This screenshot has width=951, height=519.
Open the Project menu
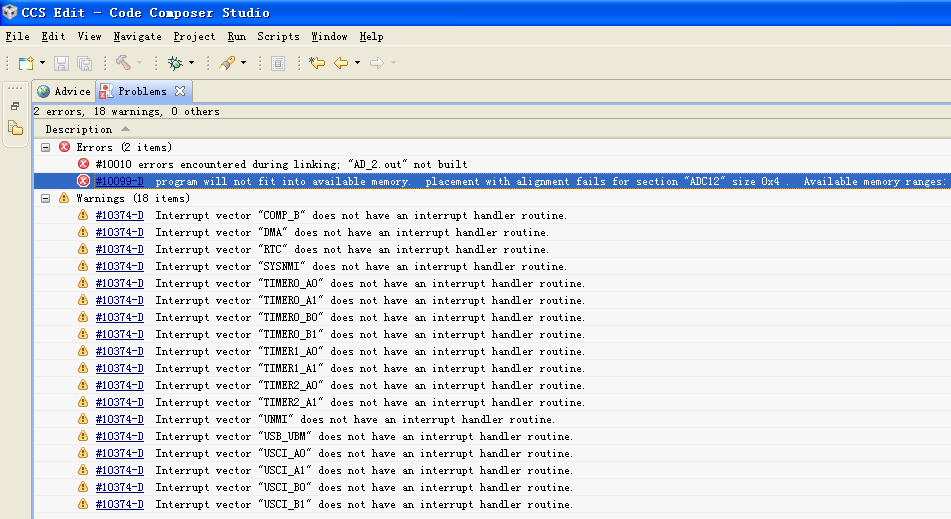(194, 36)
